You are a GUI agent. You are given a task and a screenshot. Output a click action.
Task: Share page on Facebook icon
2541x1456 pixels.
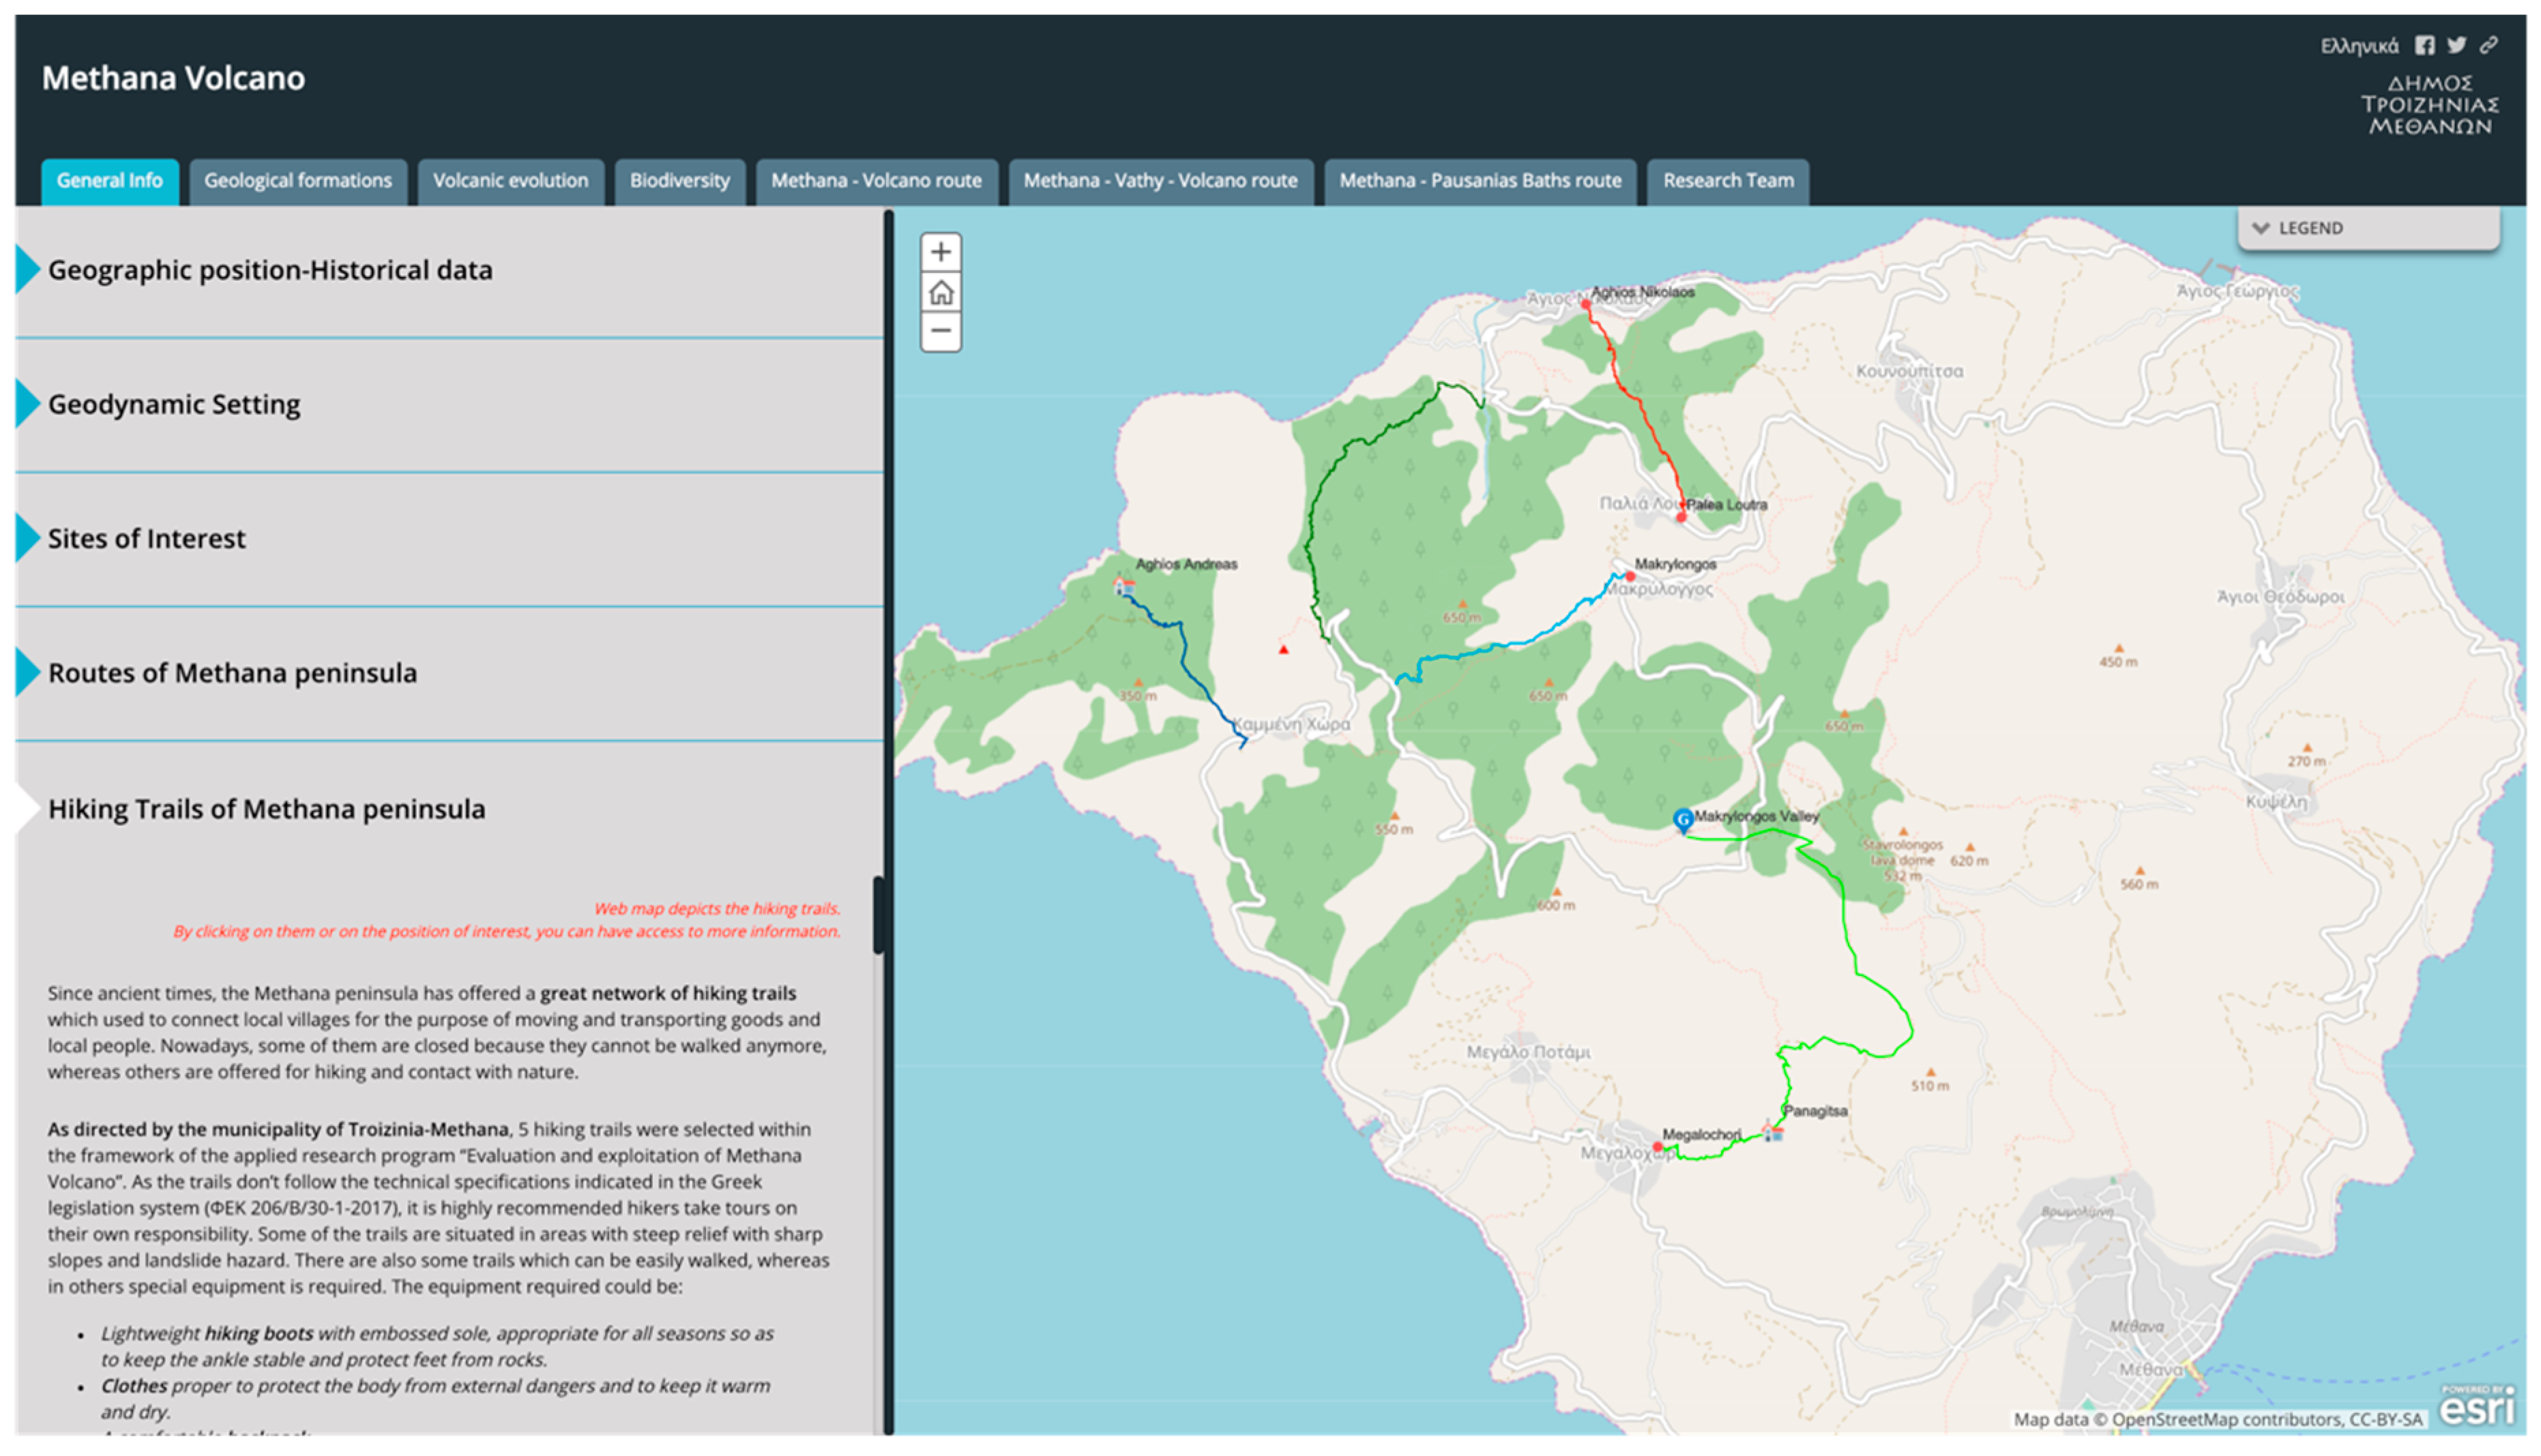click(x=2424, y=45)
